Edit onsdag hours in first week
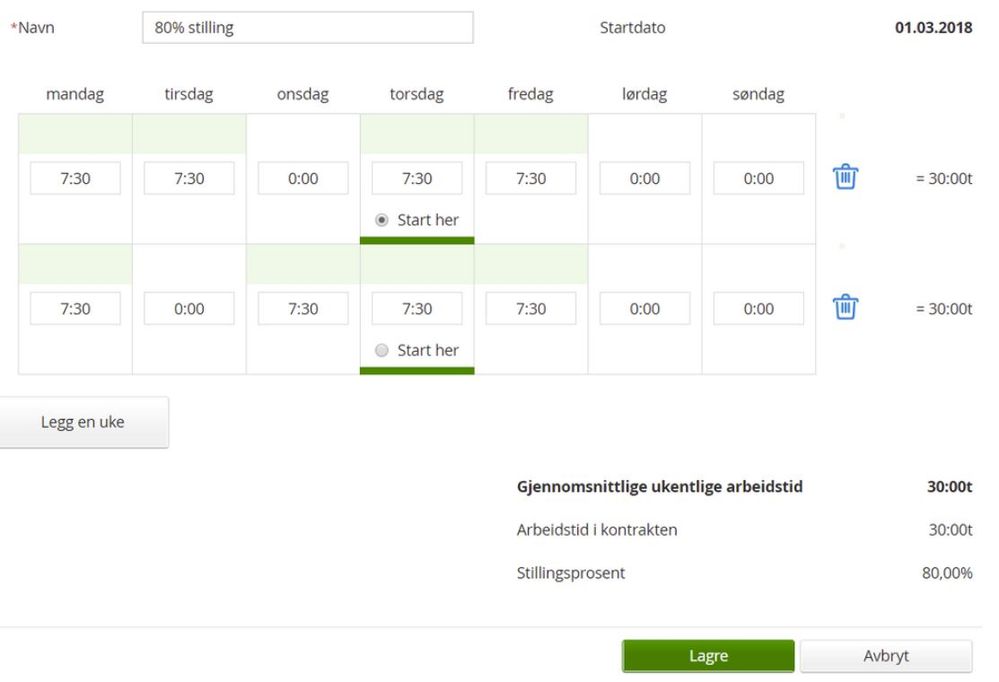The width and height of the screenshot is (999, 682). click(303, 178)
